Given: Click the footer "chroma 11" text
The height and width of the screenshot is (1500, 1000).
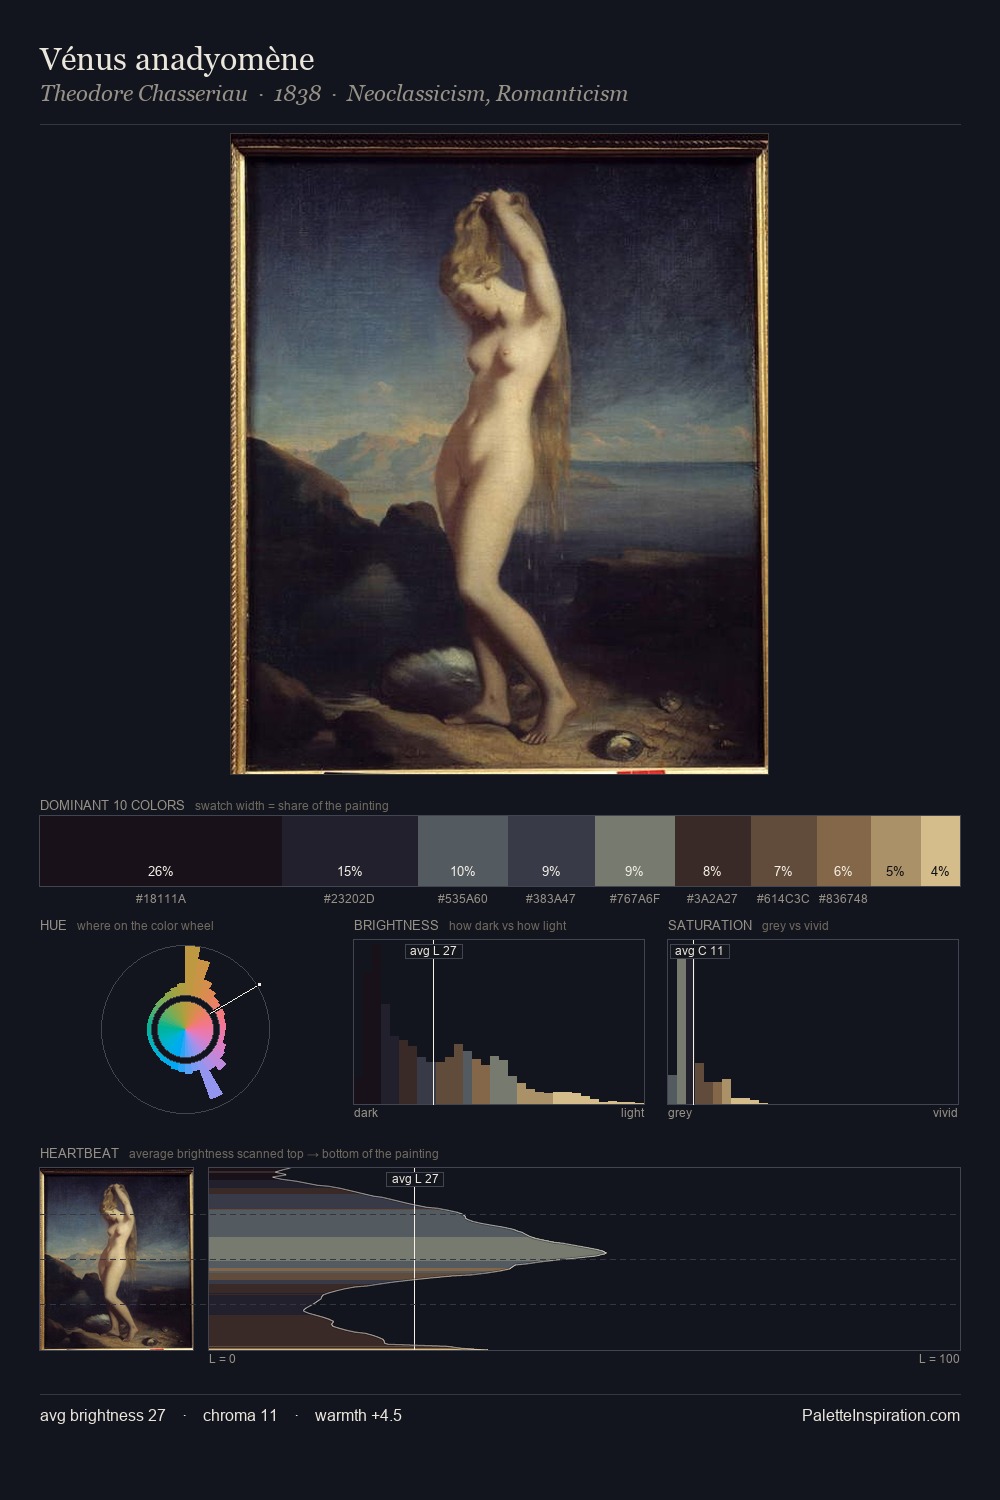Looking at the screenshot, I should click(240, 1415).
